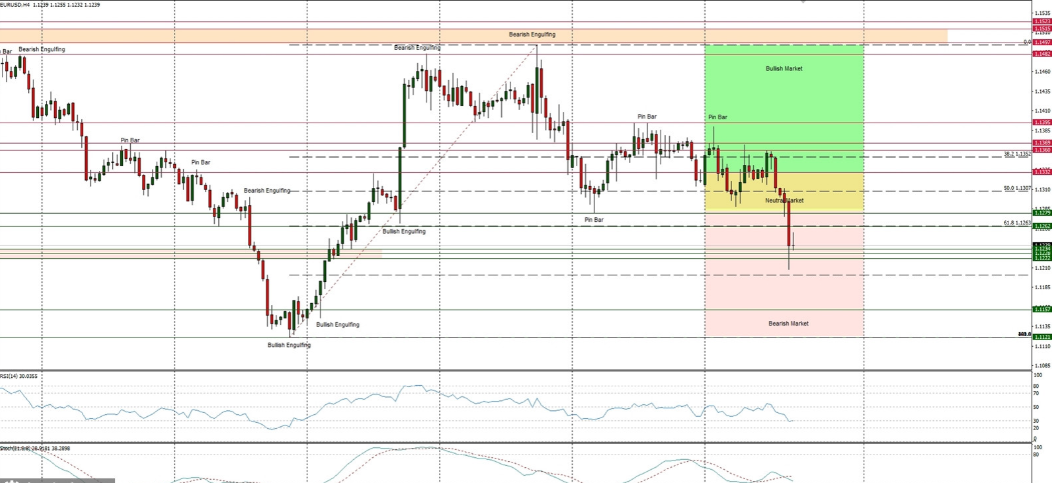This screenshot has height=483, width=1052.
Task: Select the red 1.1482 price tag
Action: [x=1041, y=54]
